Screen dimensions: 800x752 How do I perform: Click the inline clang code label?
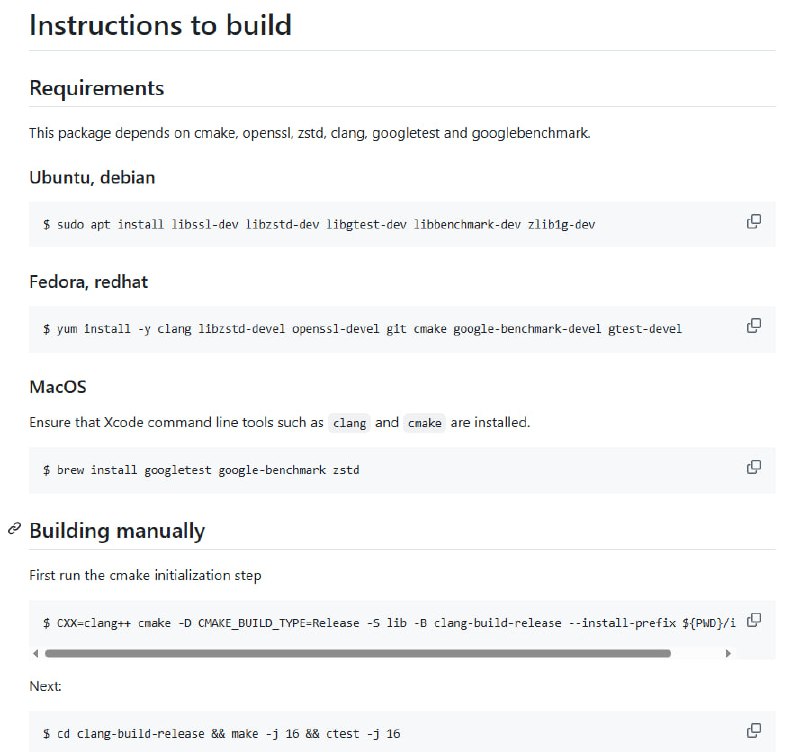(x=349, y=423)
